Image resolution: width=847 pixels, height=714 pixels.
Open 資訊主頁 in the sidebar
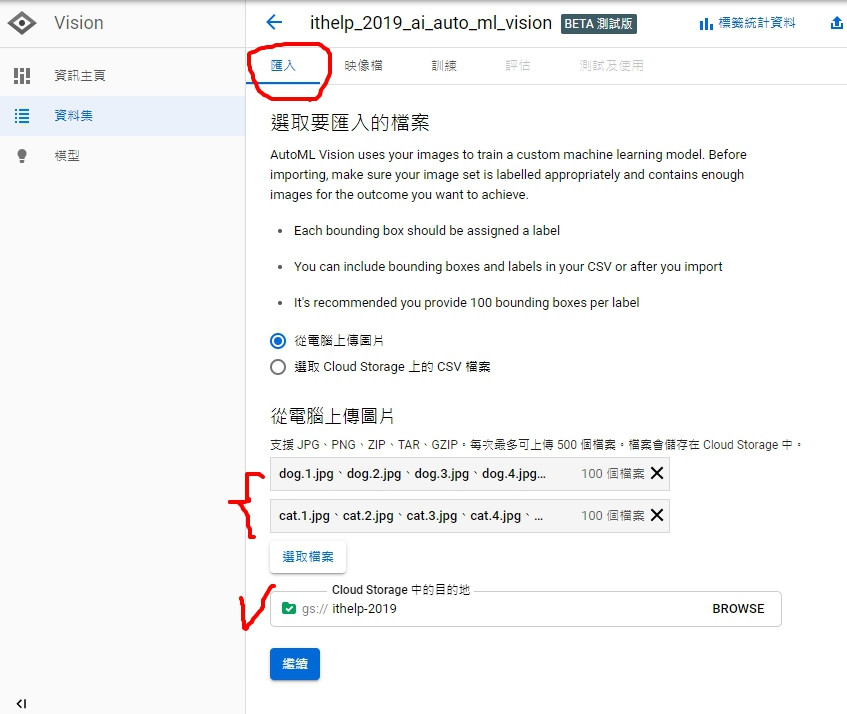(x=80, y=76)
